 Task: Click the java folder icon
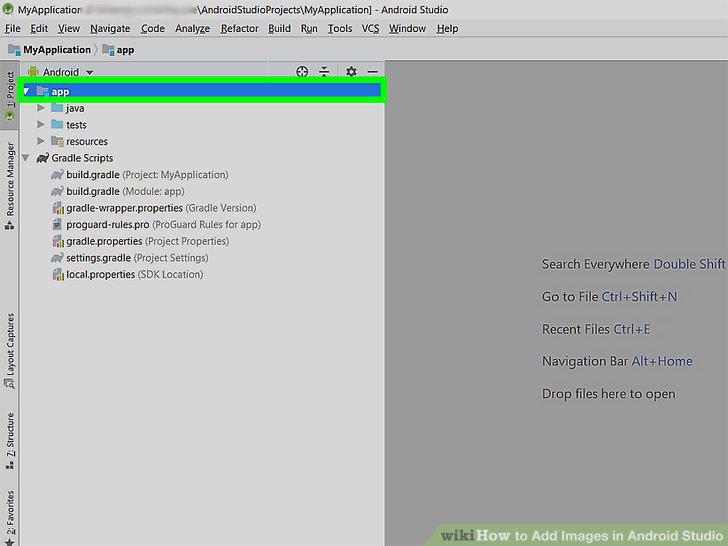click(57, 108)
